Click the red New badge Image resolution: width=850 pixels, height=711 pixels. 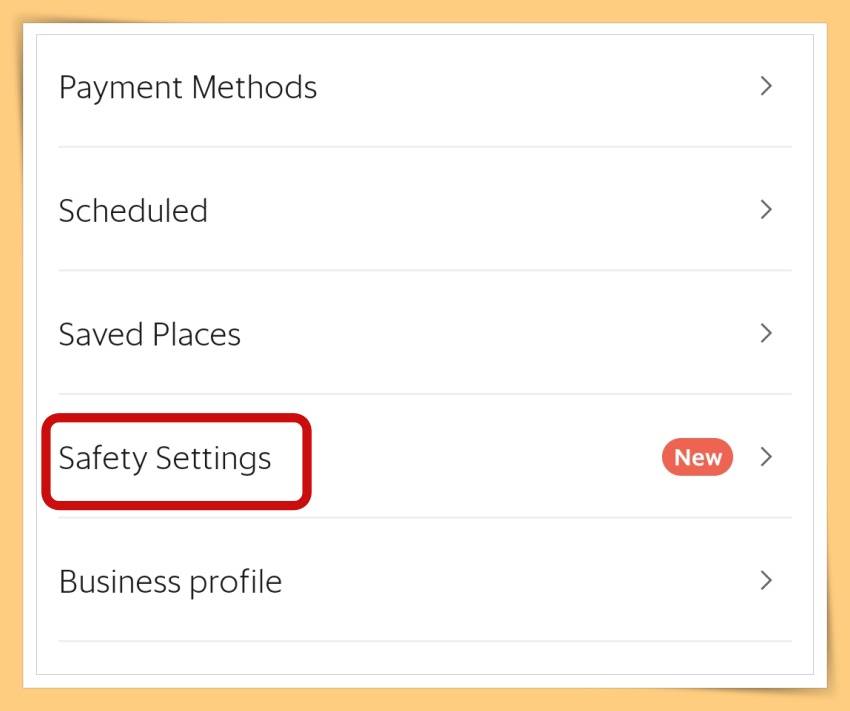[697, 457]
